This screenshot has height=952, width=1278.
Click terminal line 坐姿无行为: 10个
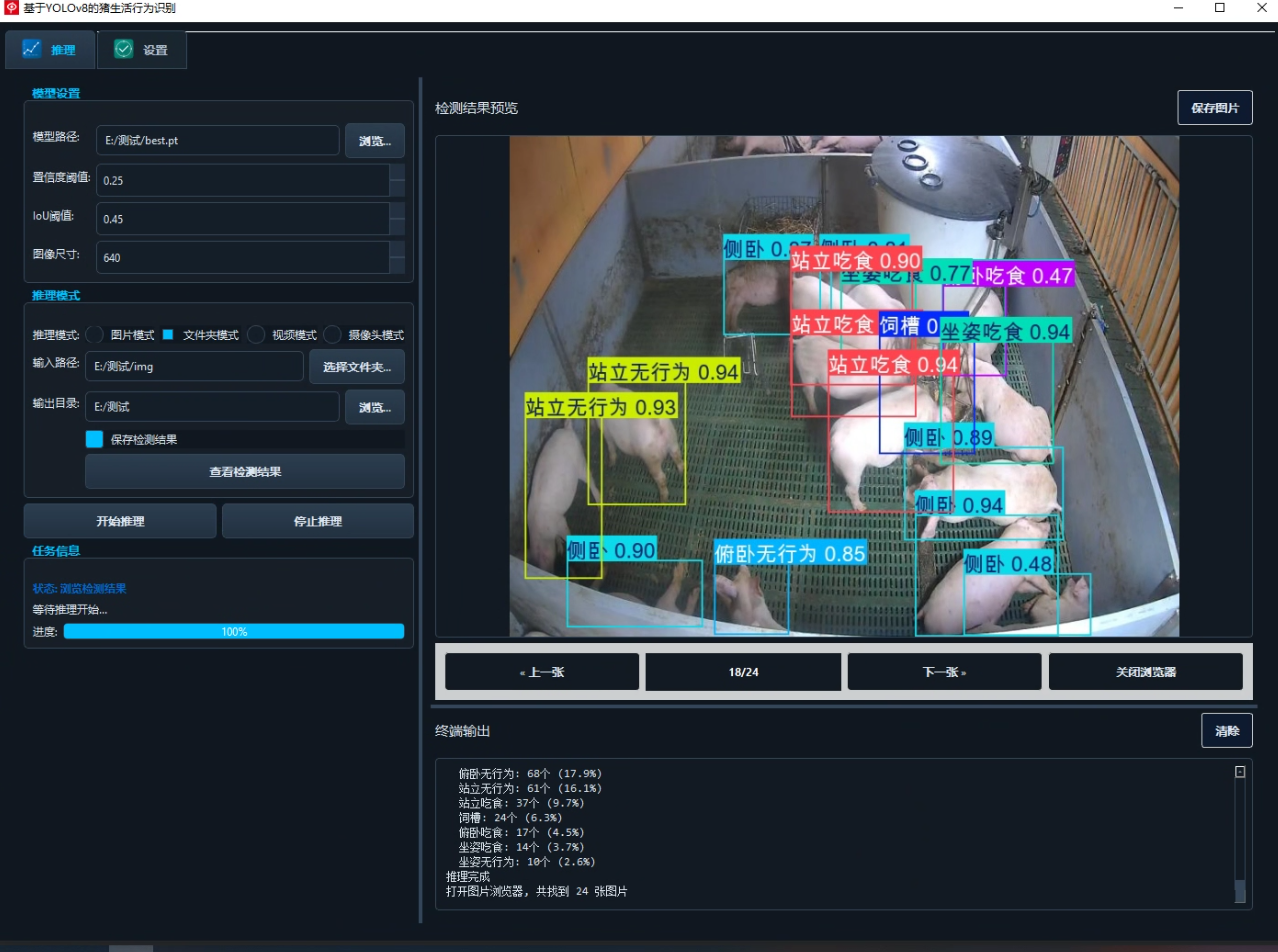526,861
